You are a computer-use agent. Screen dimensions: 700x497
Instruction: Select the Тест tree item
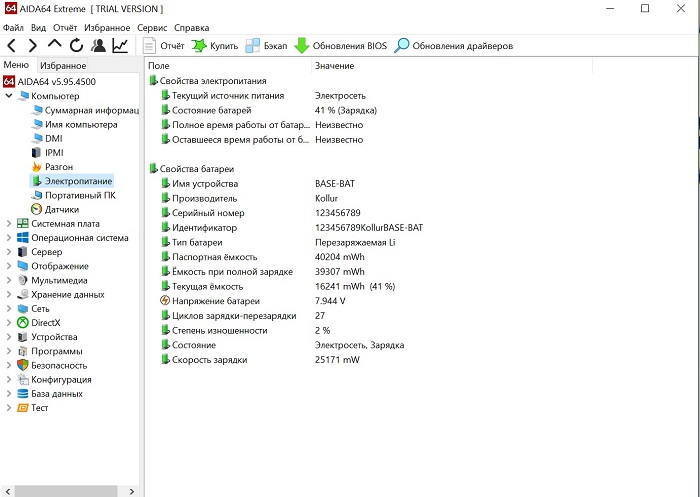coord(32,408)
